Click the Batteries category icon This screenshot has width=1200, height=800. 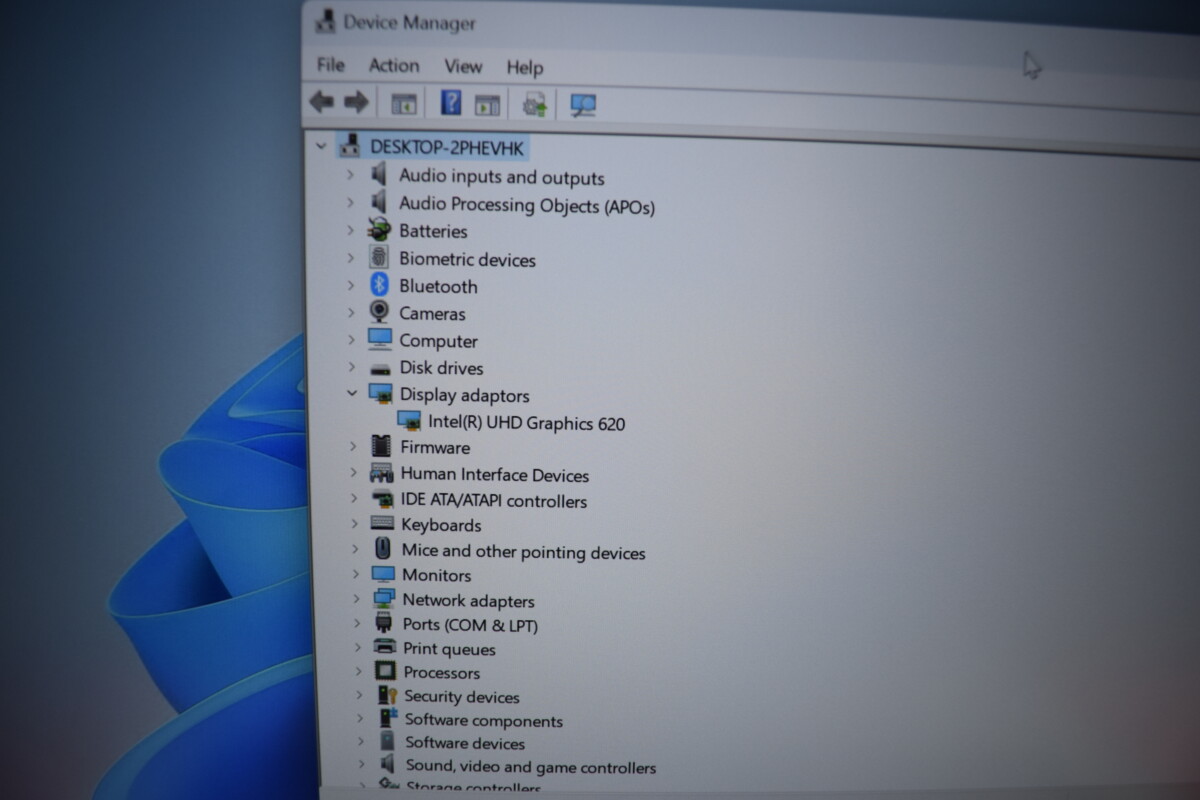coord(379,229)
